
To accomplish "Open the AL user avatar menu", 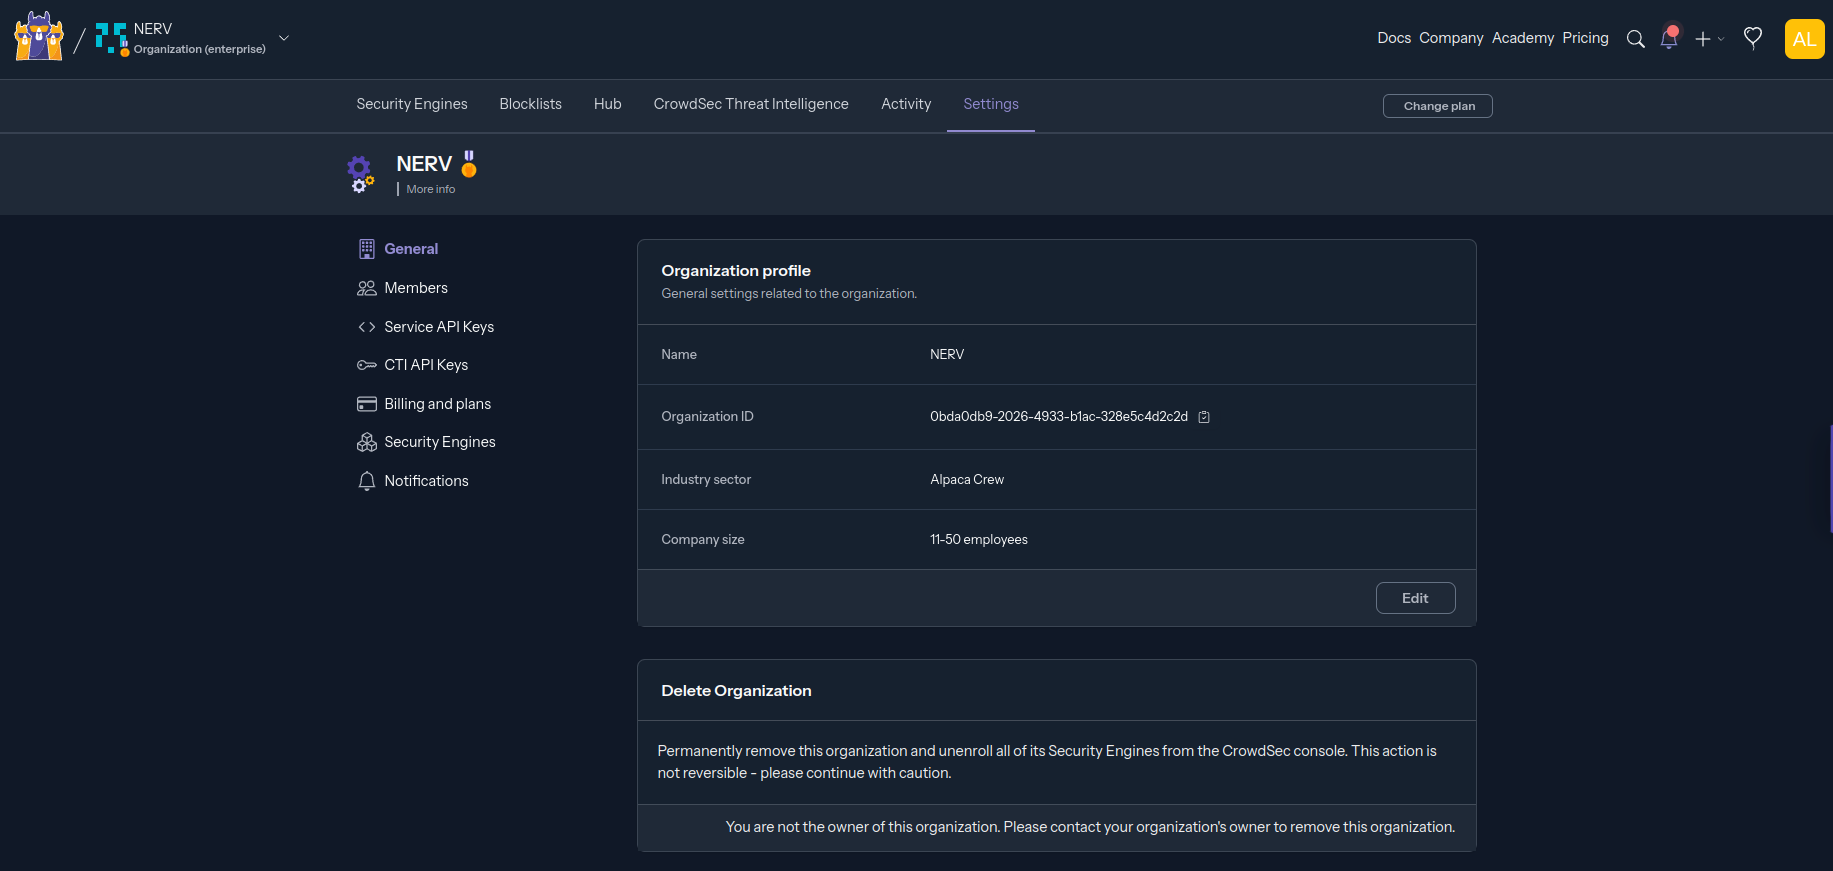I will [x=1804, y=39].
